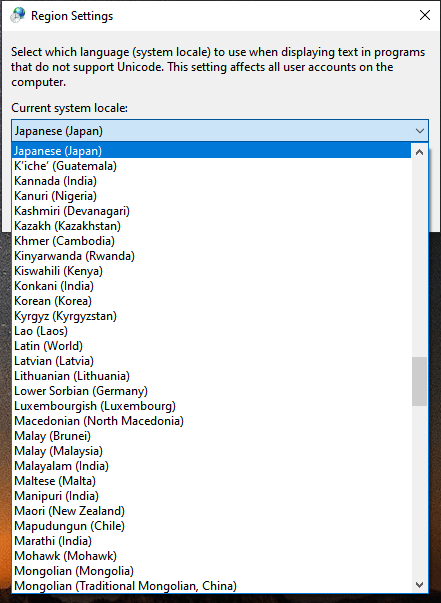This screenshot has height=603, width=441.
Task: Choose Luxembourgish (Luxembourg) locale
Action: click(x=211, y=406)
